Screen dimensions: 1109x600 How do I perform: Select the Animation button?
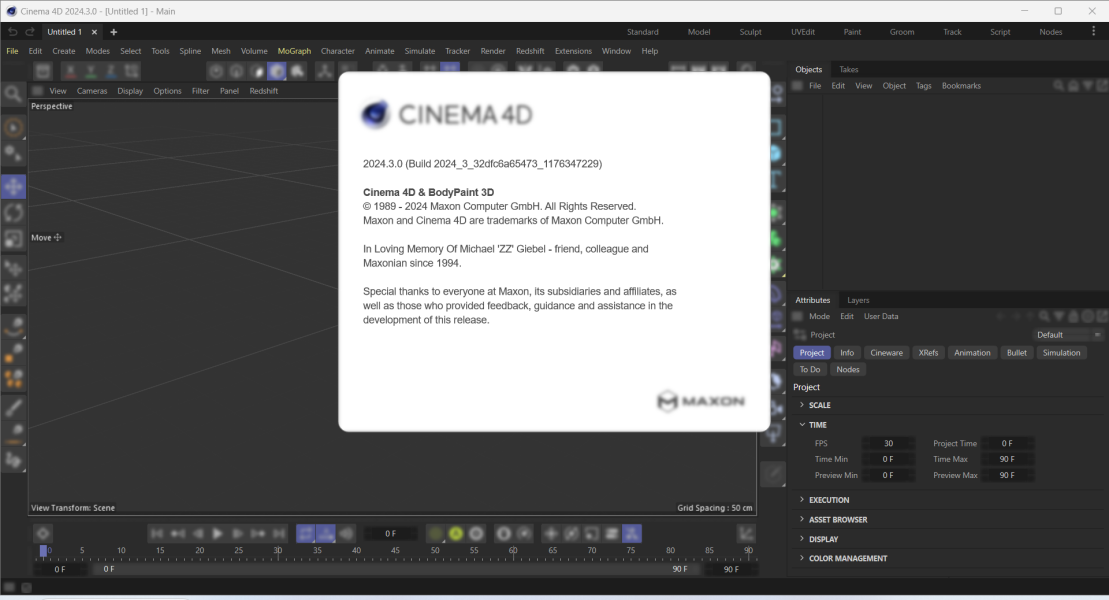[x=972, y=352]
